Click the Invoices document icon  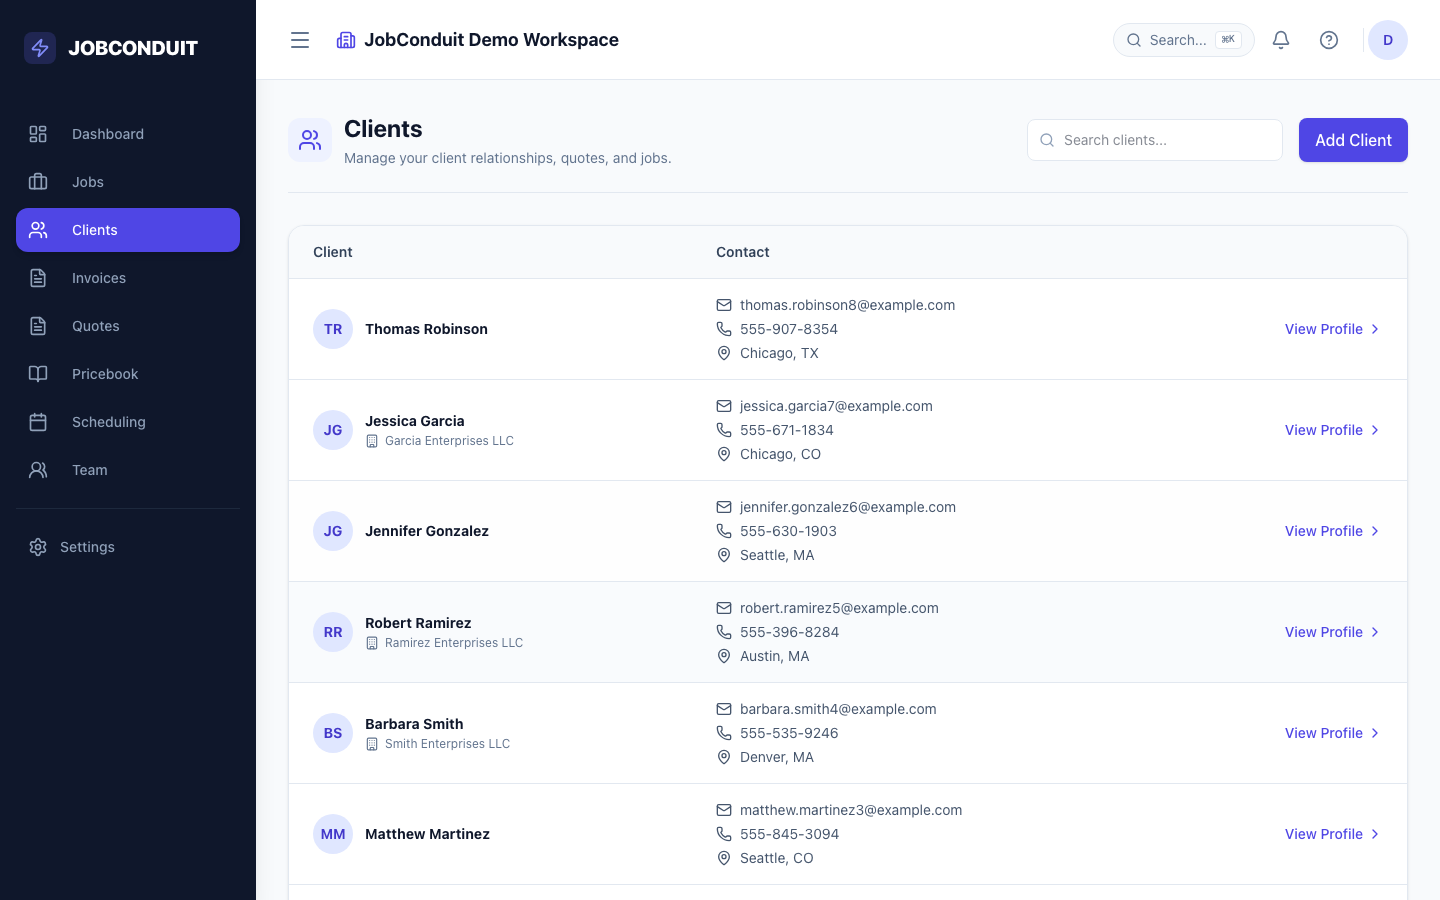(38, 278)
